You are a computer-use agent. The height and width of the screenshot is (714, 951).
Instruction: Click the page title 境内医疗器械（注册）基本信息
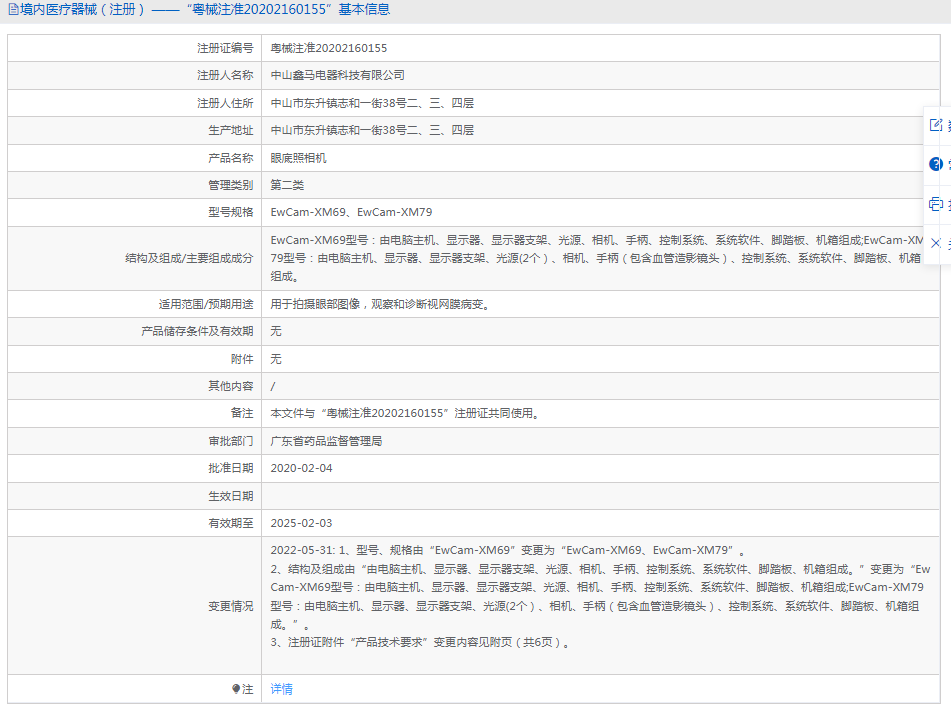pos(205,10)
